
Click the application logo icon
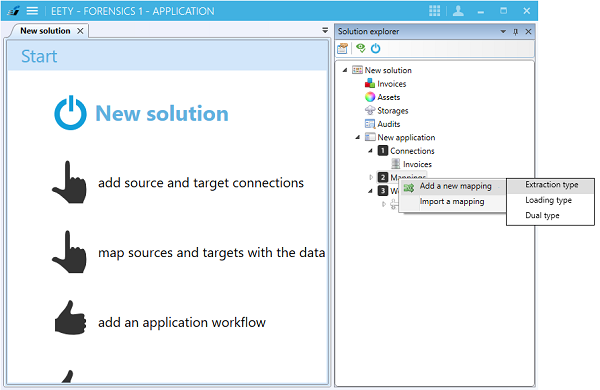13,11
